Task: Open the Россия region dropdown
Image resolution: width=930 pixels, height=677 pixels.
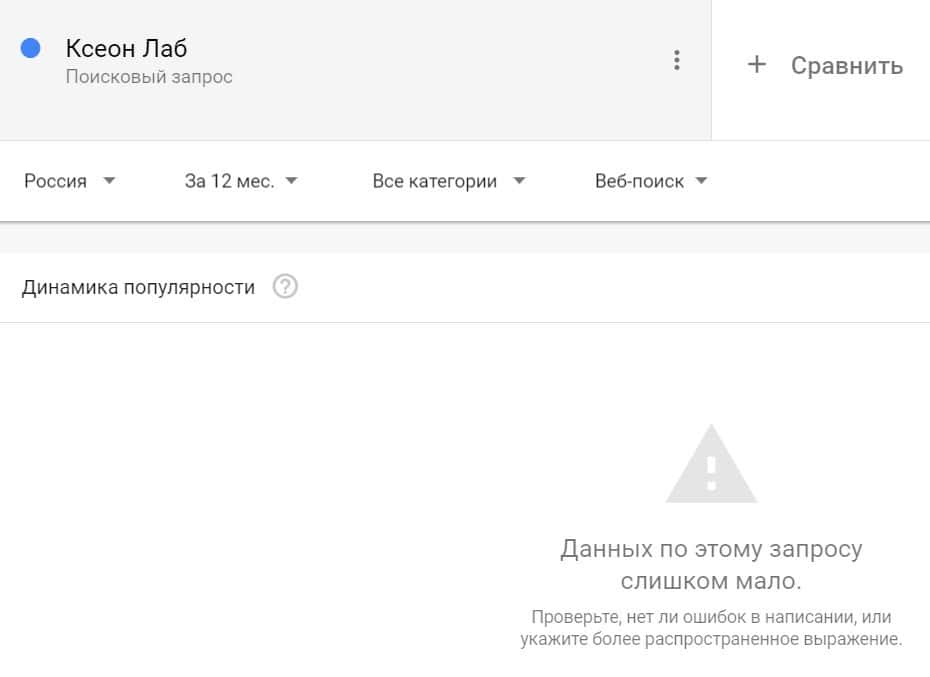Action: point(69,181)
